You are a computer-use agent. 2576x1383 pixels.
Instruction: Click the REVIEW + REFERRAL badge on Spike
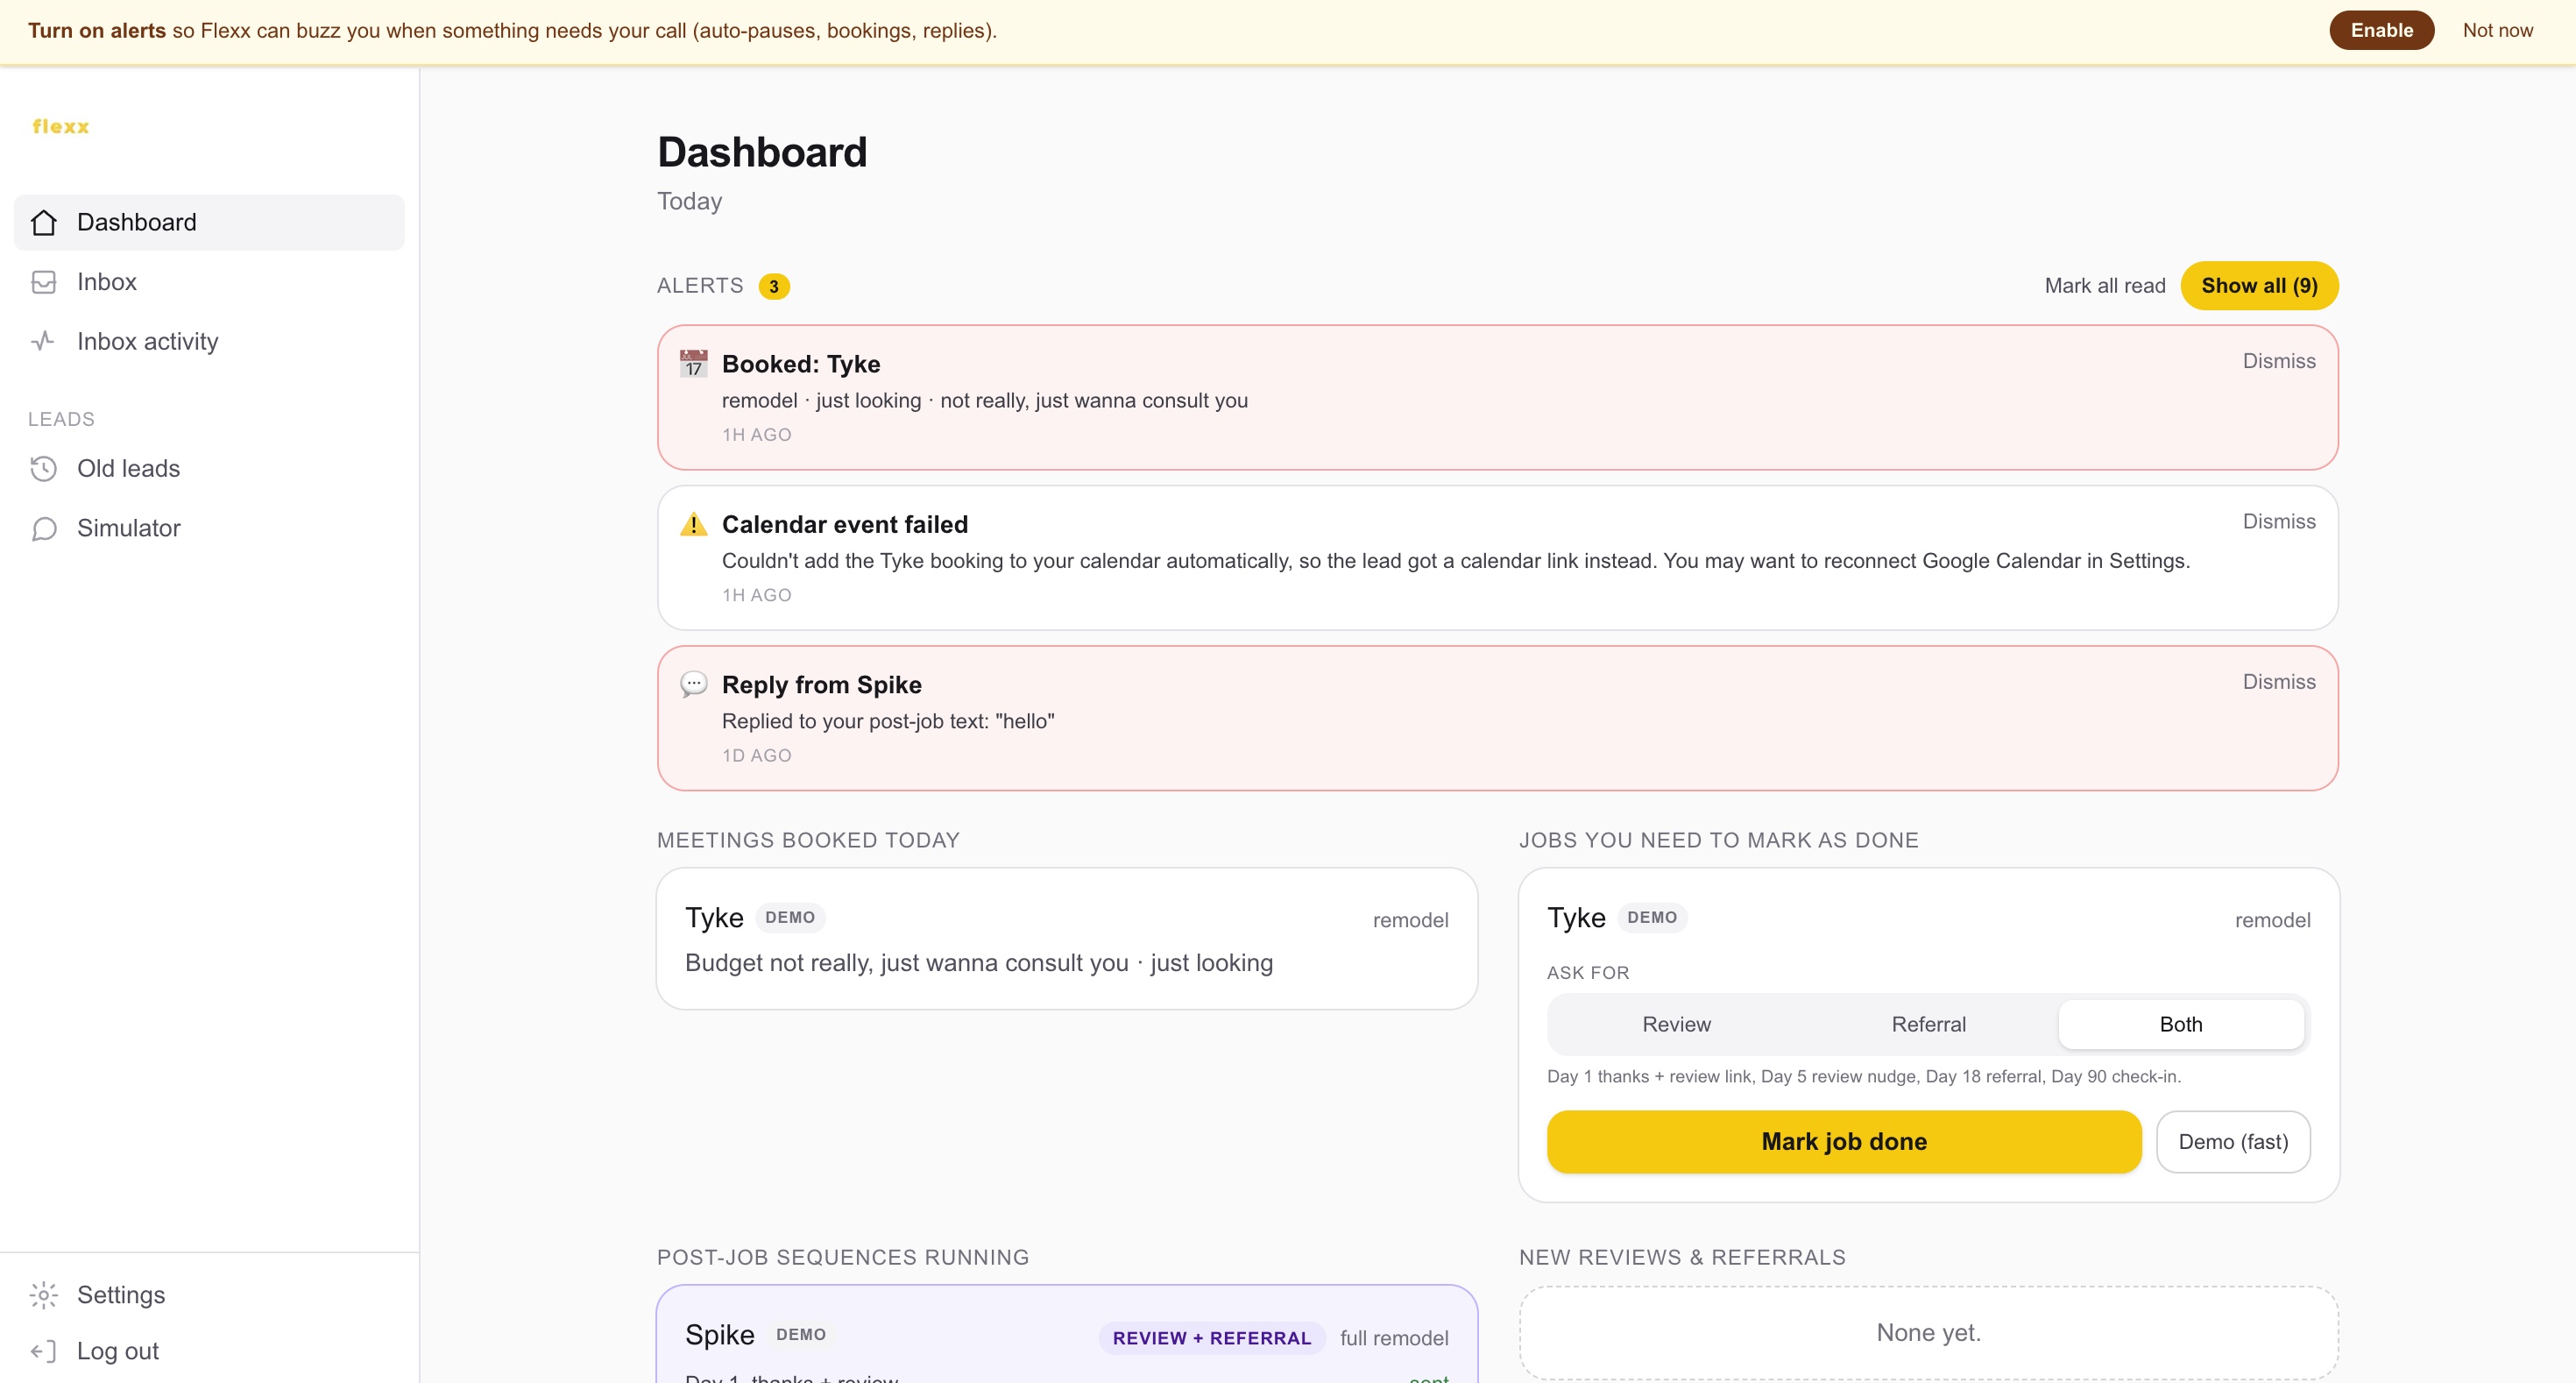click(1212, 1338)
